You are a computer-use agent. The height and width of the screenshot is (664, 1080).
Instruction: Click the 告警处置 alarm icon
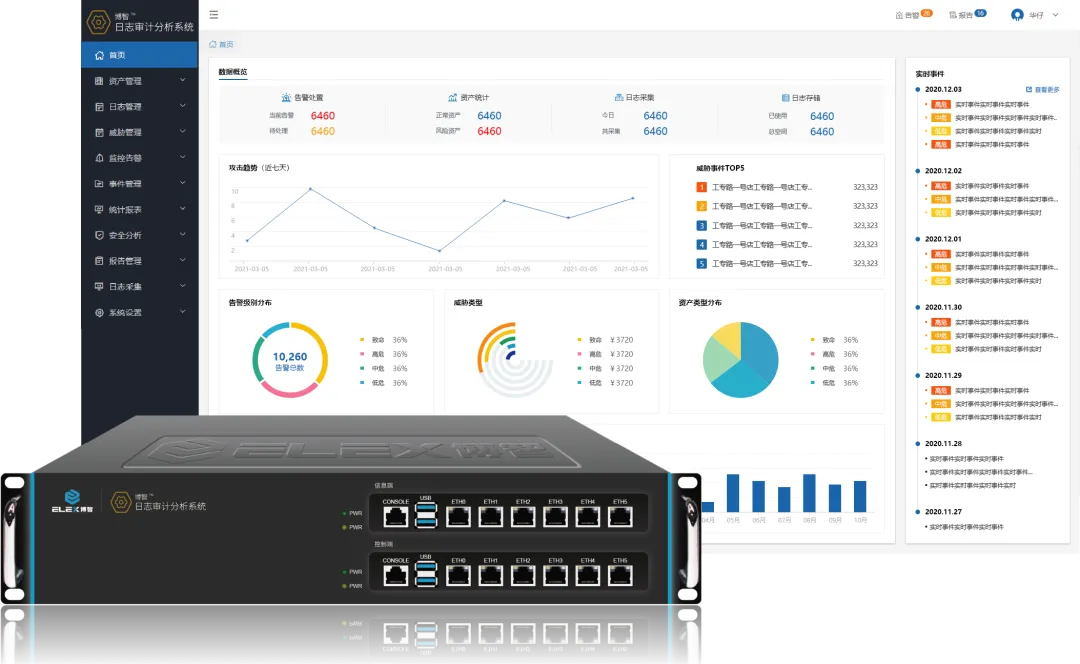[286, 98]
